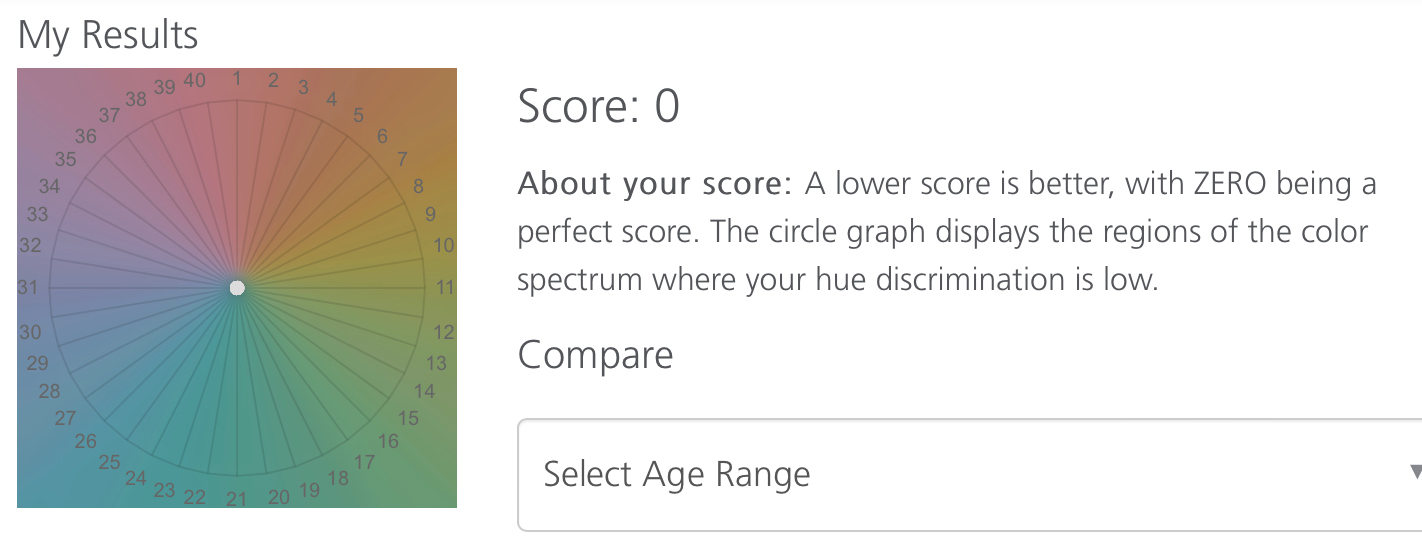Click number 26 on the hue circle

point(85,441)
